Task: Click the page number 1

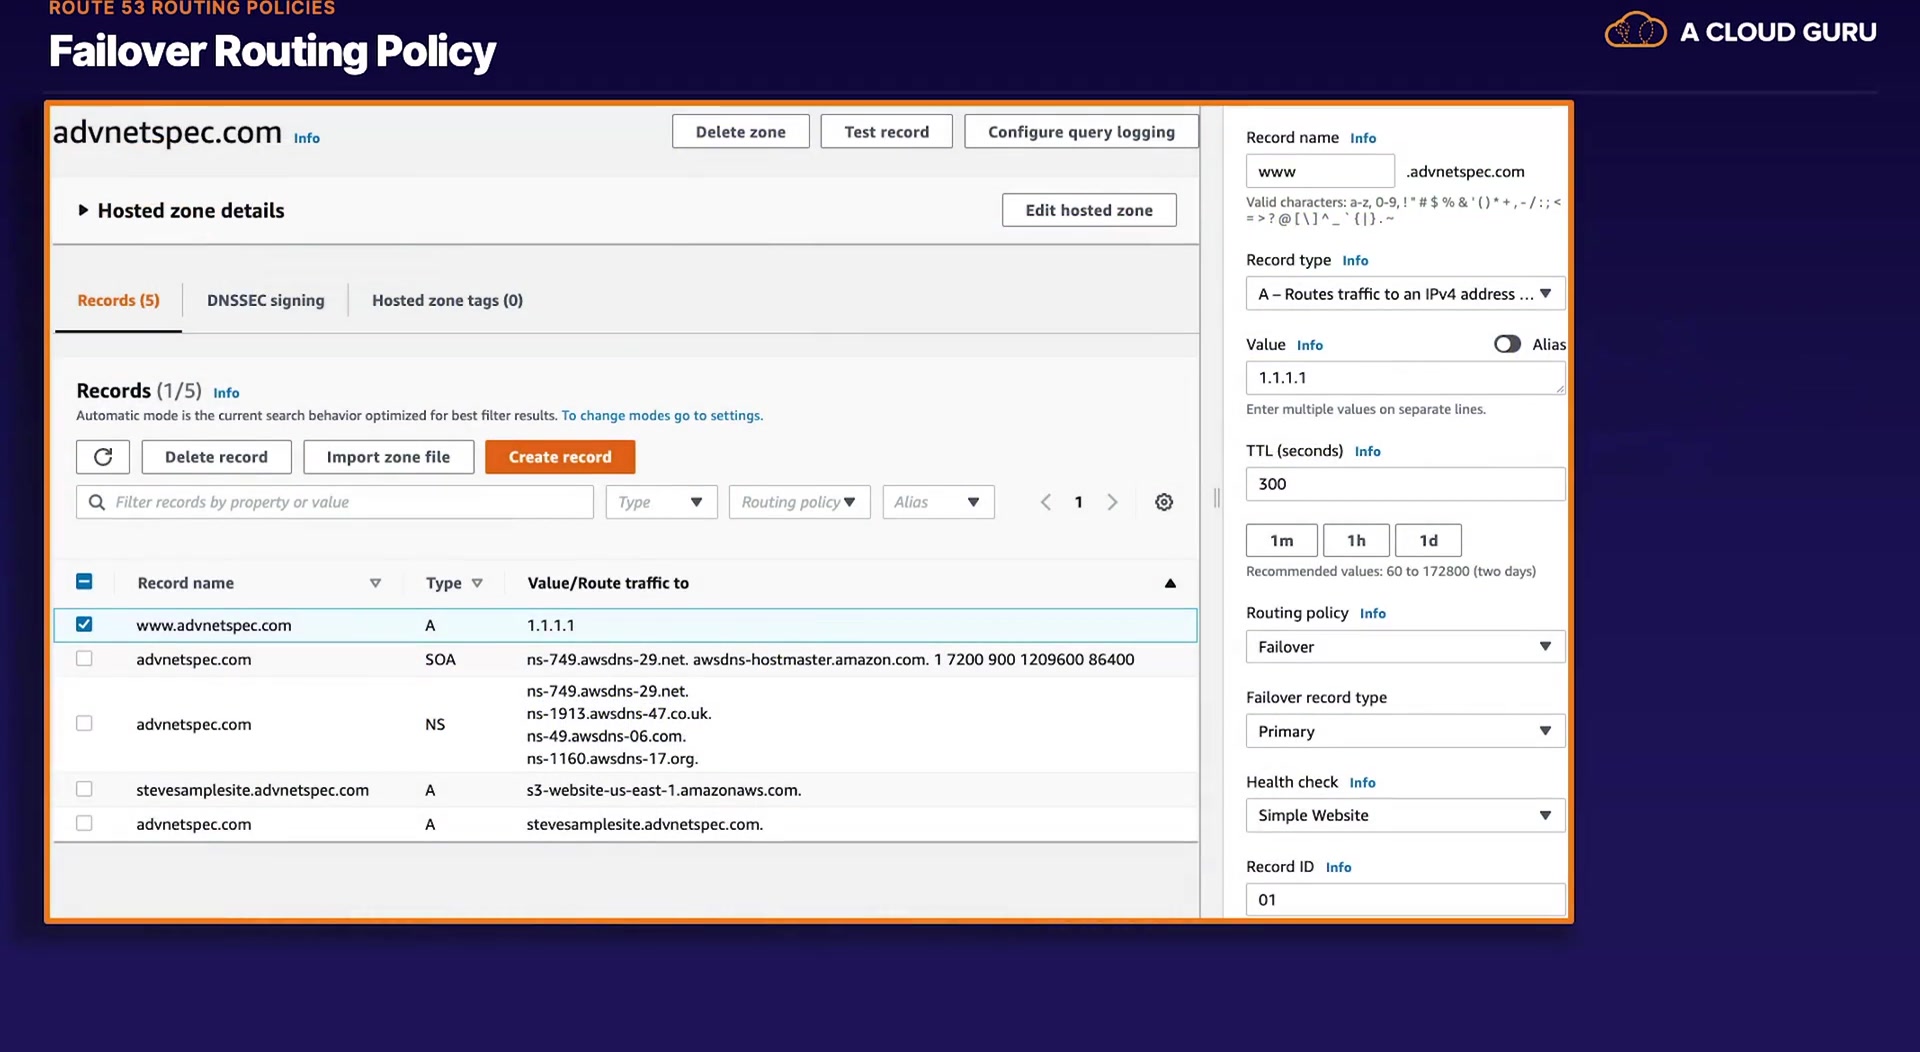Action: [x=1078, y=502]
